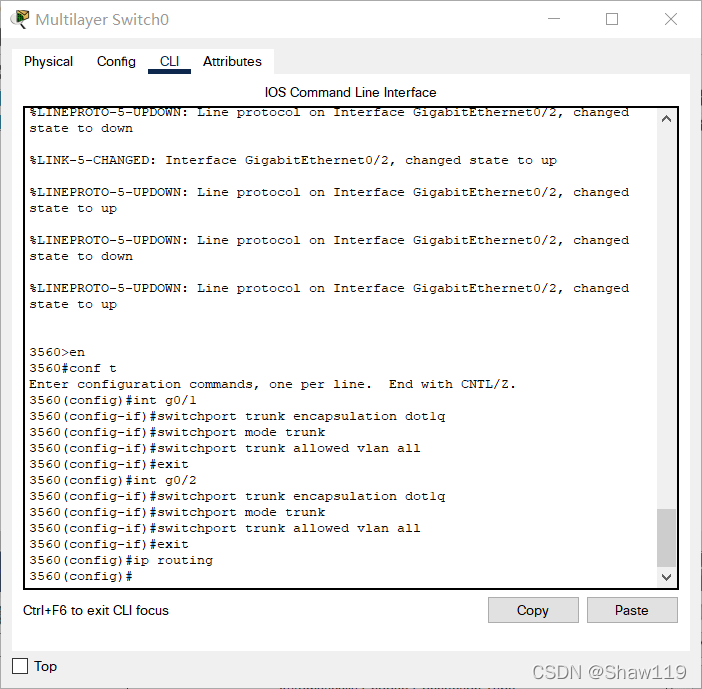Click the '3560(config)#ip routing' line
This screenshot has height=689, width=702.
(121, 560)
